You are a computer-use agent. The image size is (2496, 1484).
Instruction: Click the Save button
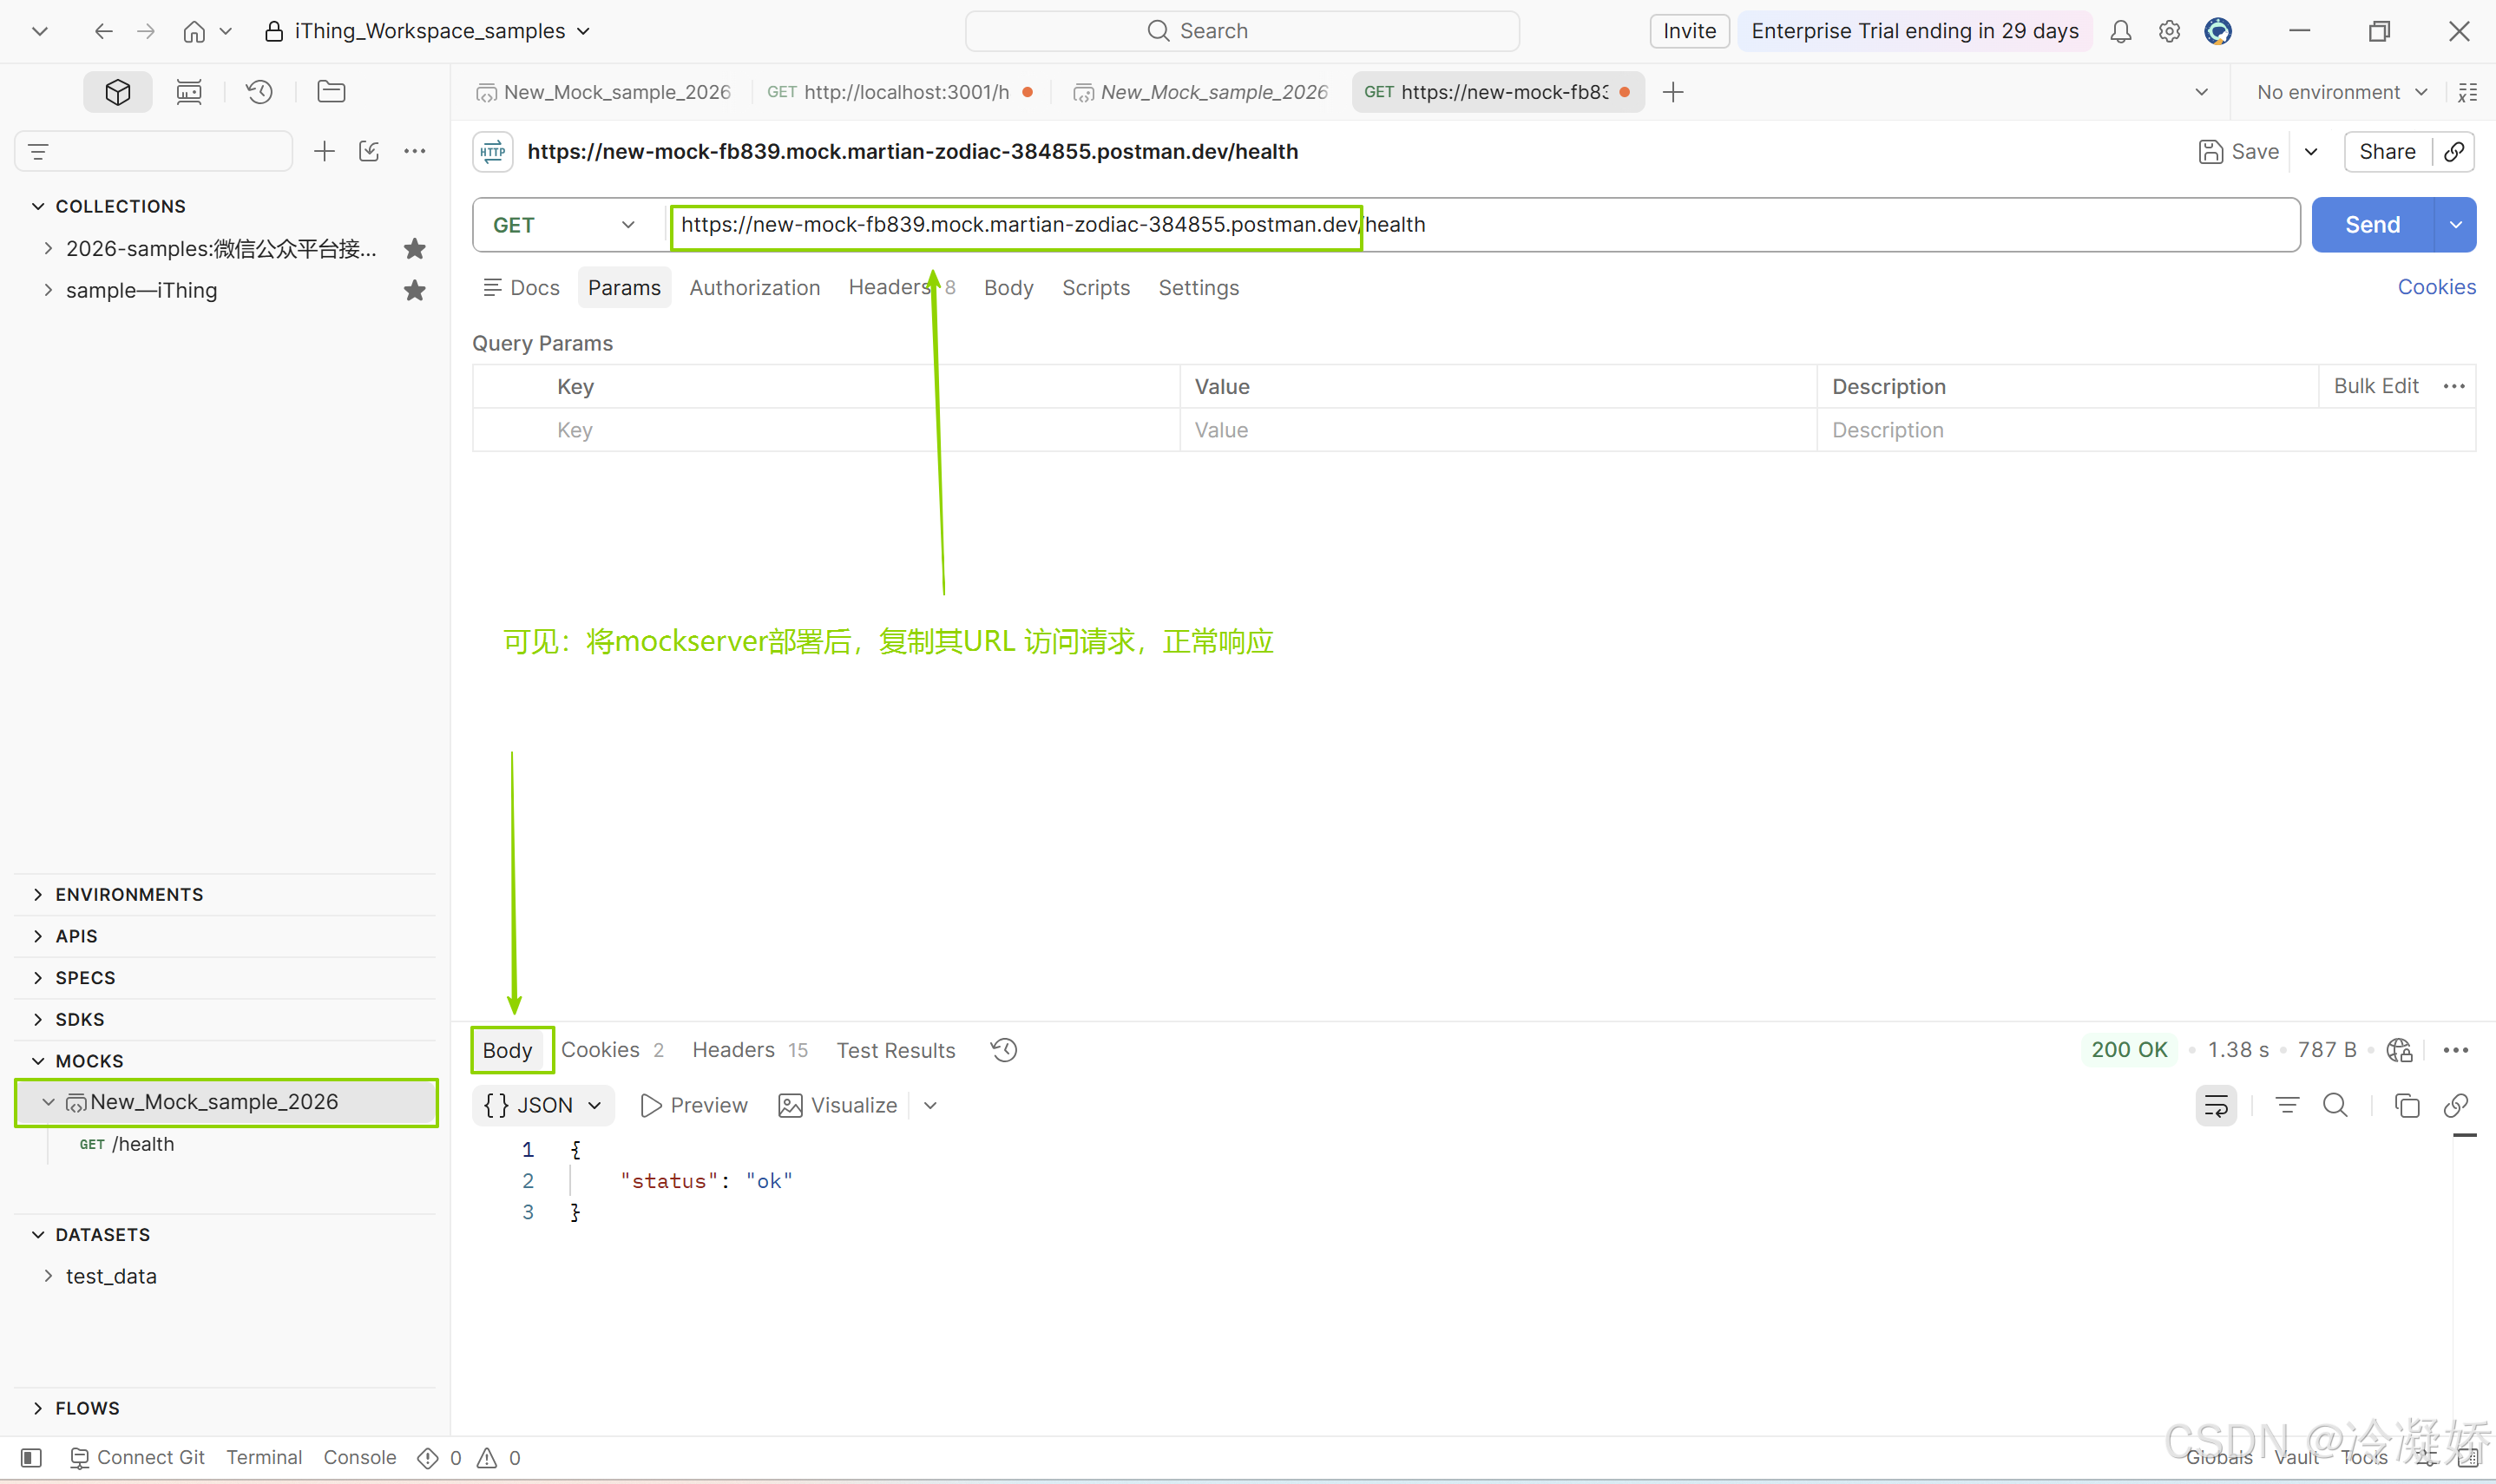[2239, 151]
